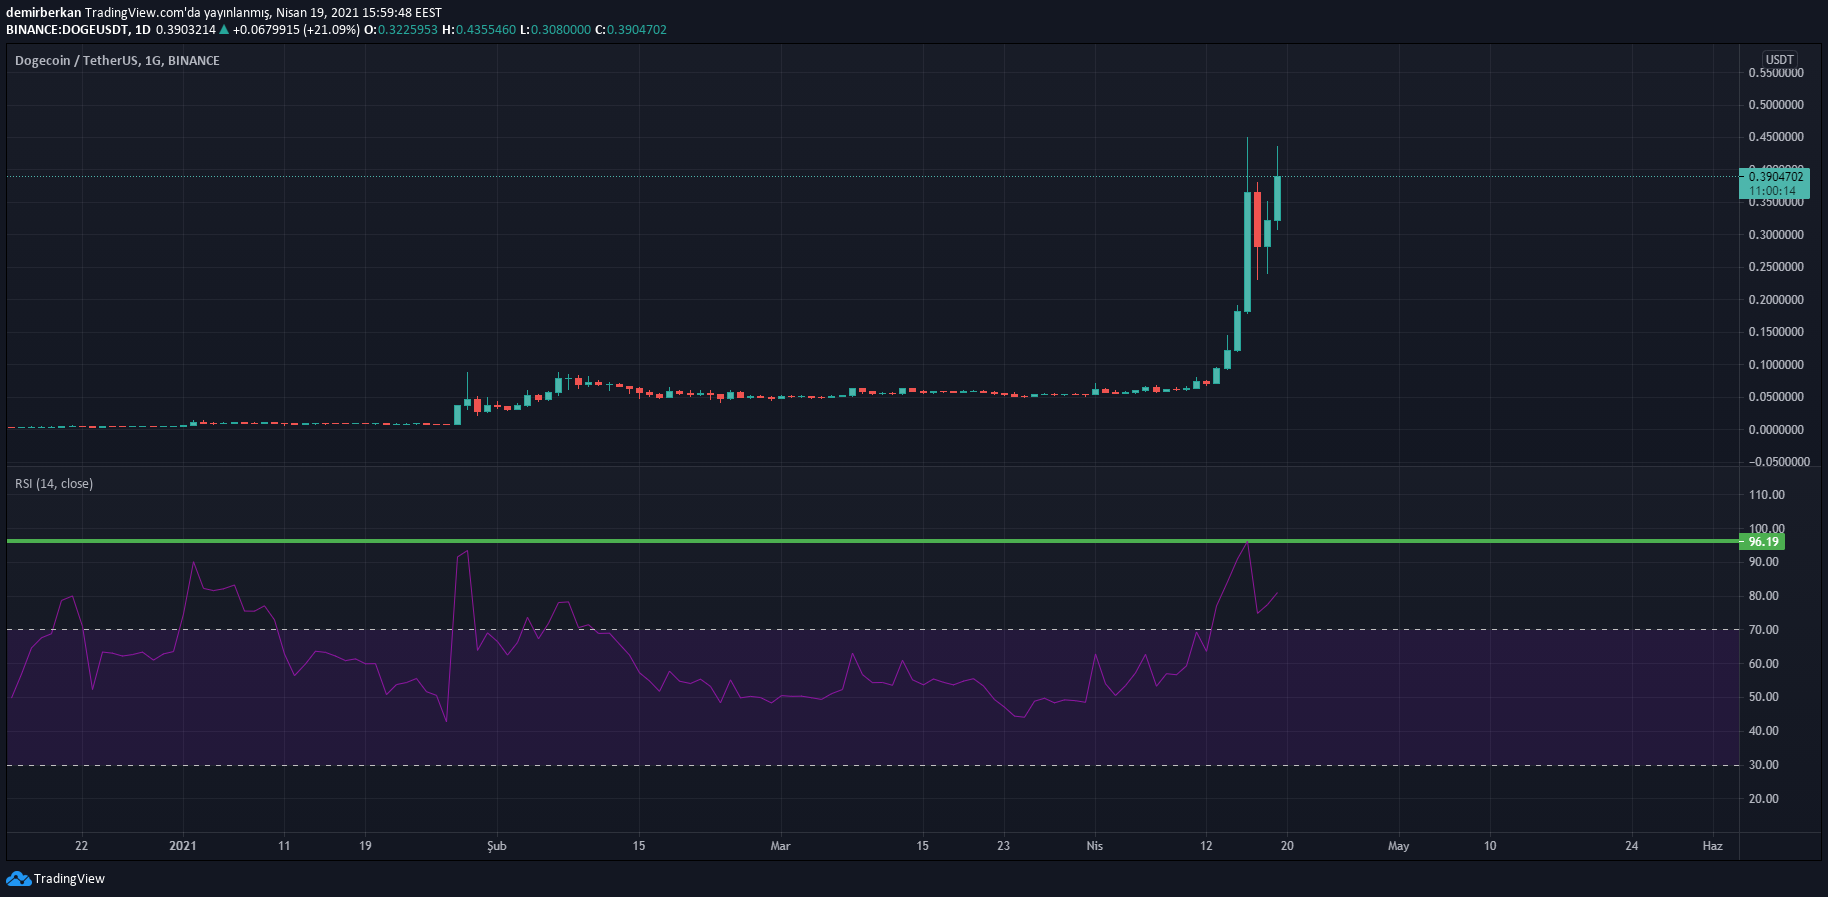This screenshot has height=897, width=1828.
Task: Click the 60.00 RSI axis label
Action: click(x=1764, y=664)
